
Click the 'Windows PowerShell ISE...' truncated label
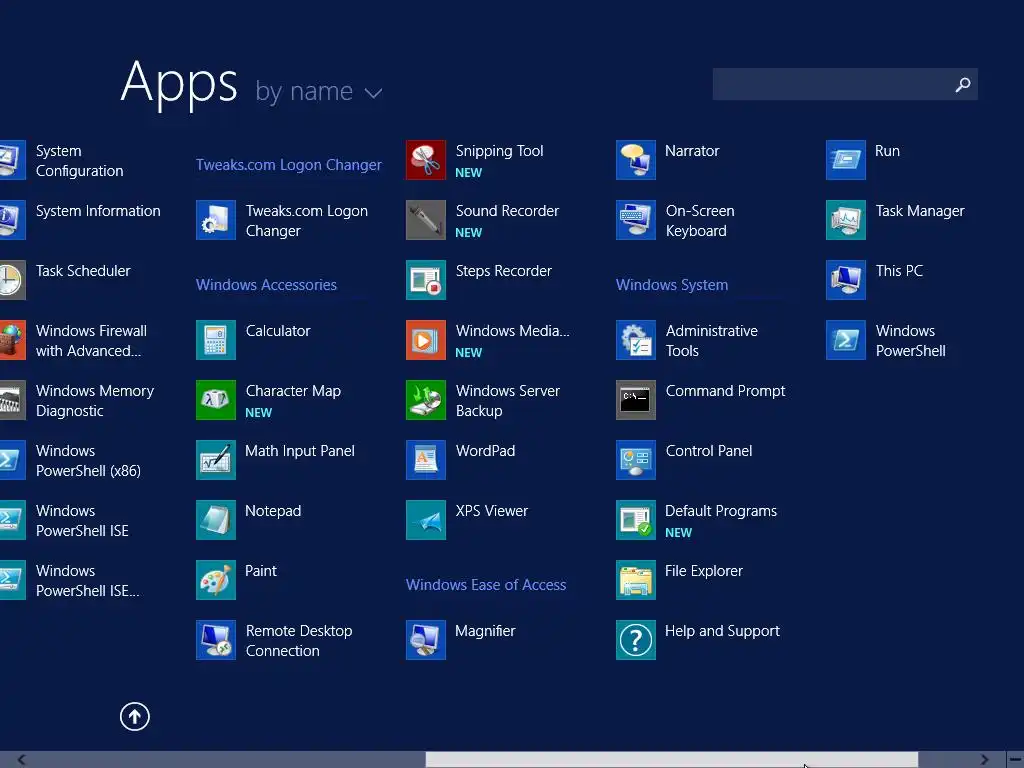pos(88,581)
